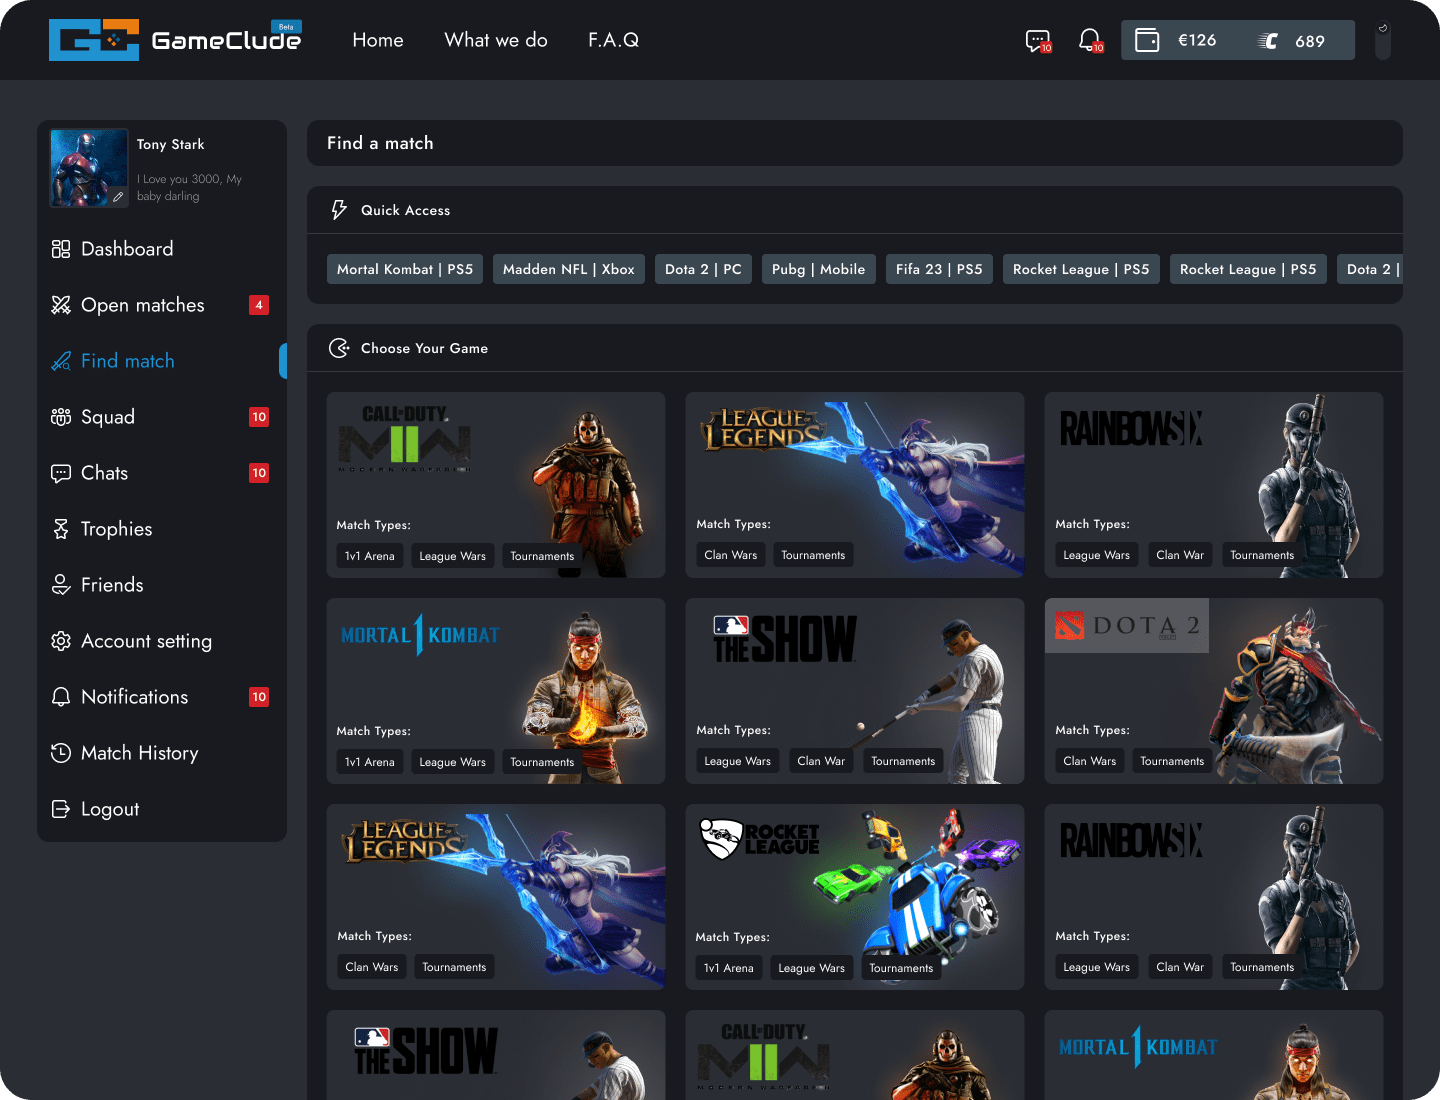Select League Wars on MLB The Show card
This screenshot has height=1100, width=1440.
[x=738, y=761]
